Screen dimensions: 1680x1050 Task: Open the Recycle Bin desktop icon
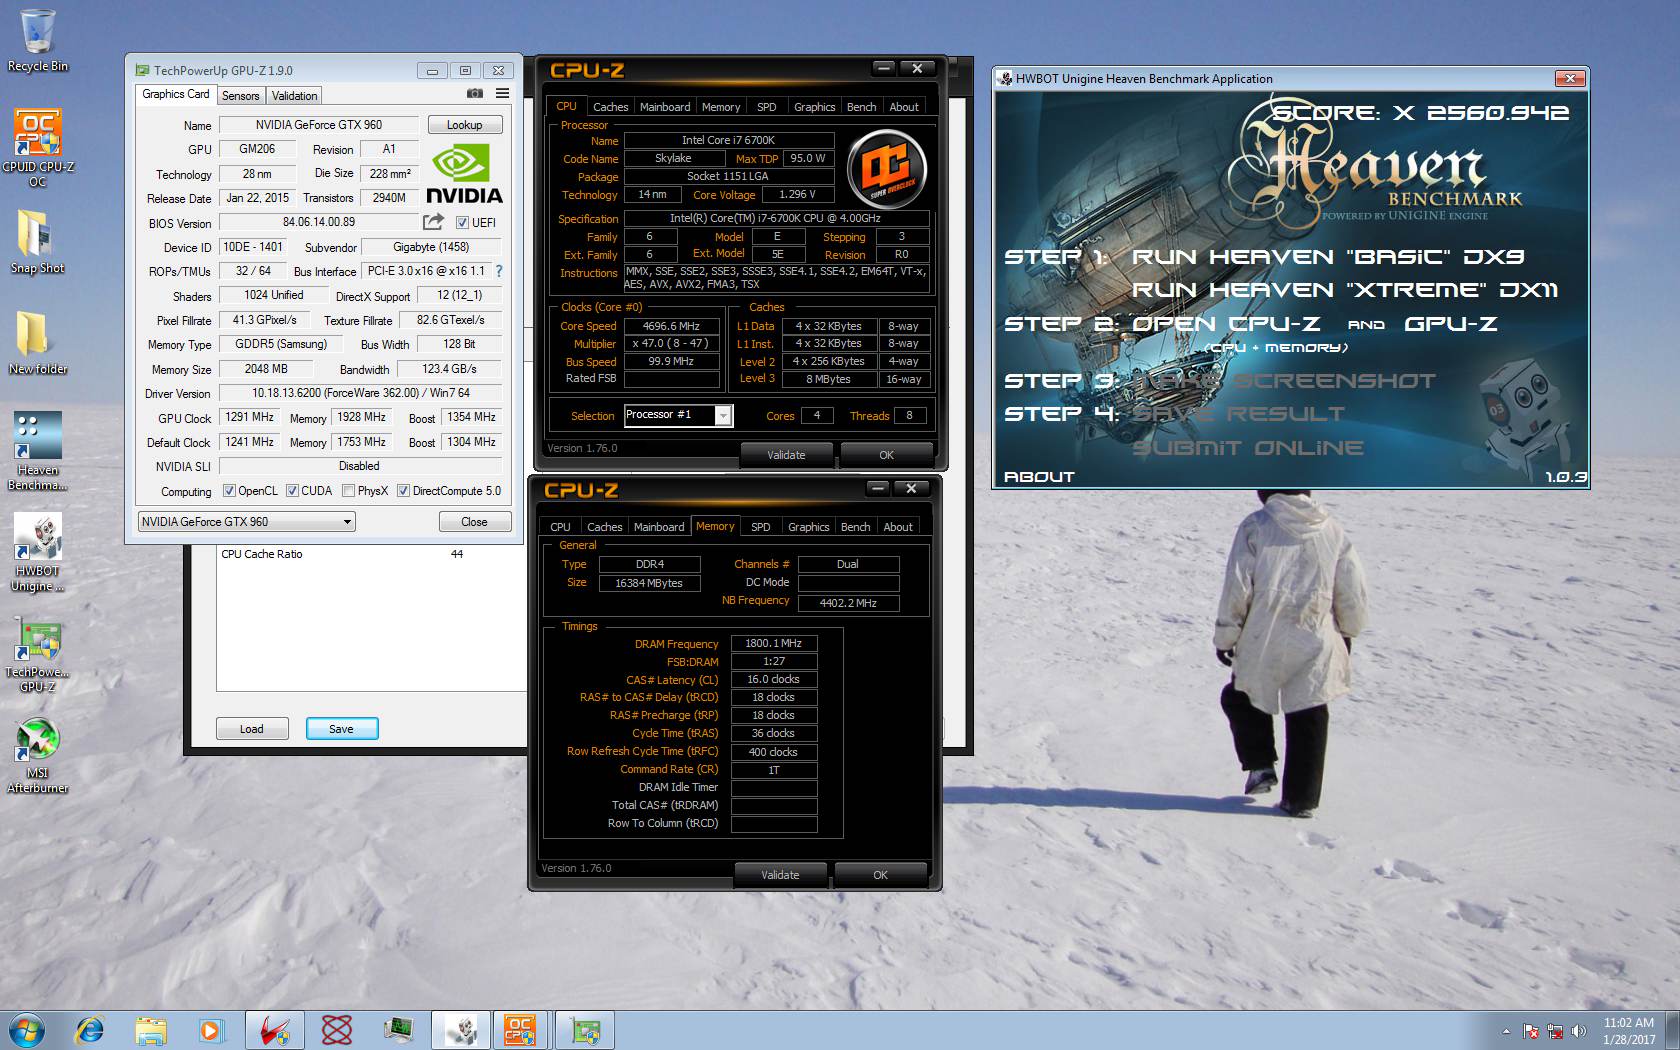coord(38,41)
